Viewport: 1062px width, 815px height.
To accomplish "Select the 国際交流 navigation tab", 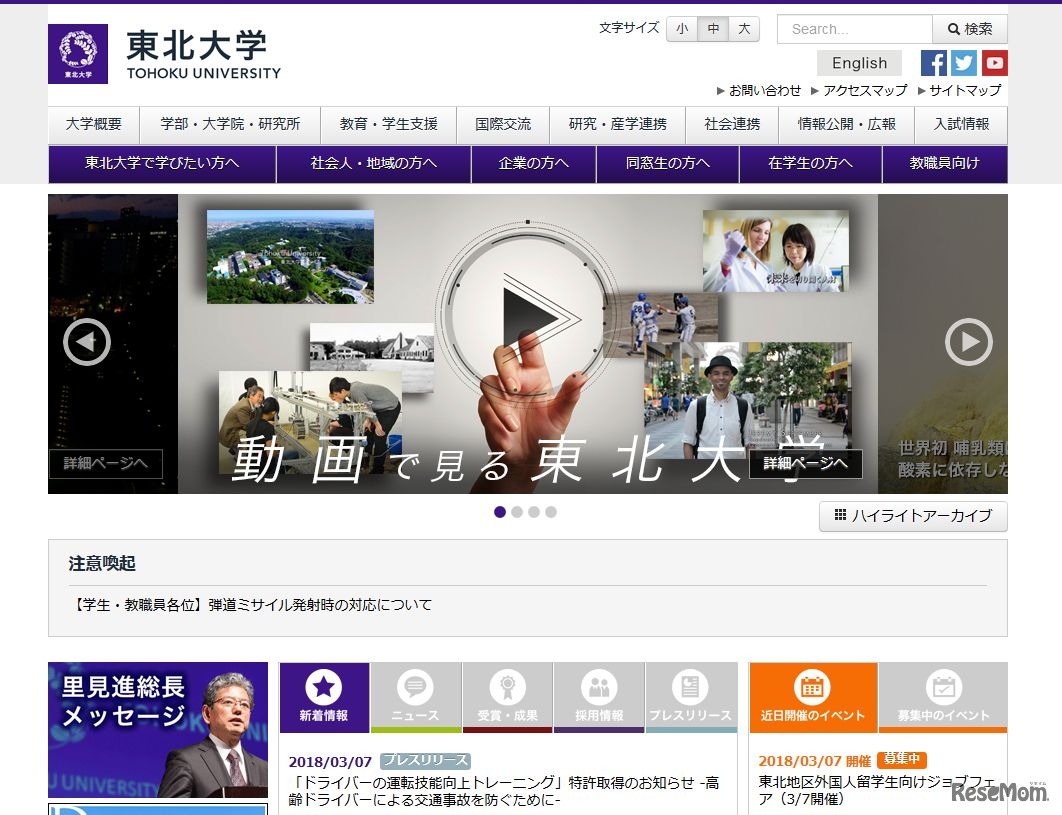I will 503,125.
